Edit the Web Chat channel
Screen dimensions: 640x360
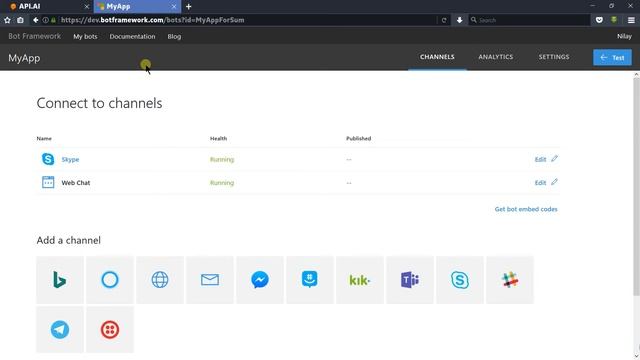pyautogui.click(x=540, y=182)
